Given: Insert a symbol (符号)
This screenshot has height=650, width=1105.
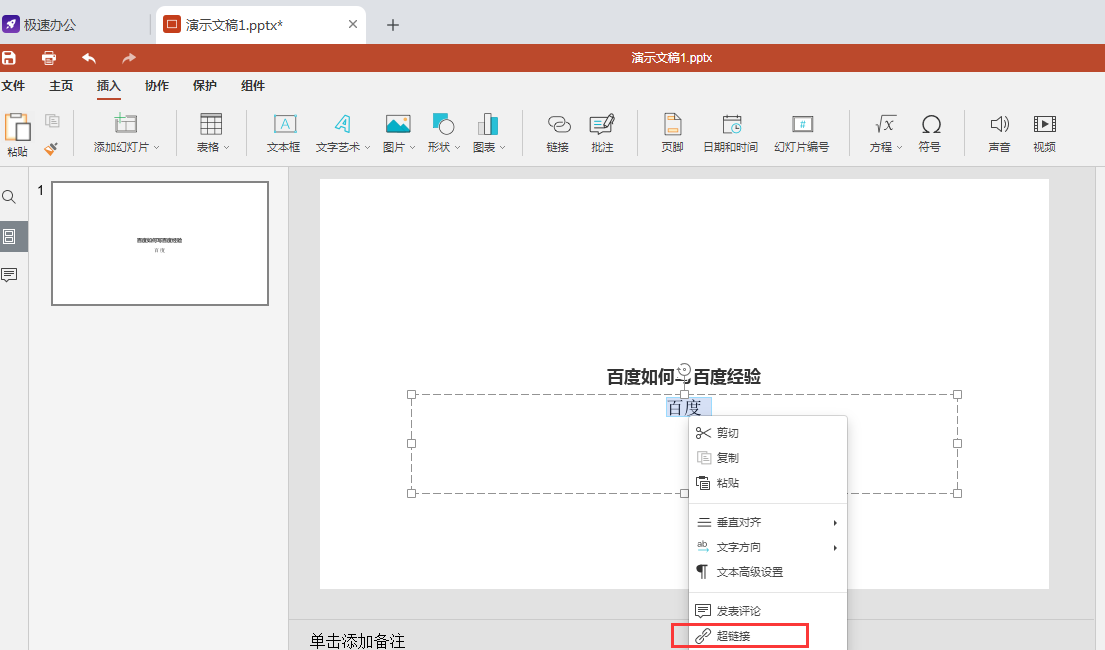Looking at the screenshot, I should tap(930, 133).
